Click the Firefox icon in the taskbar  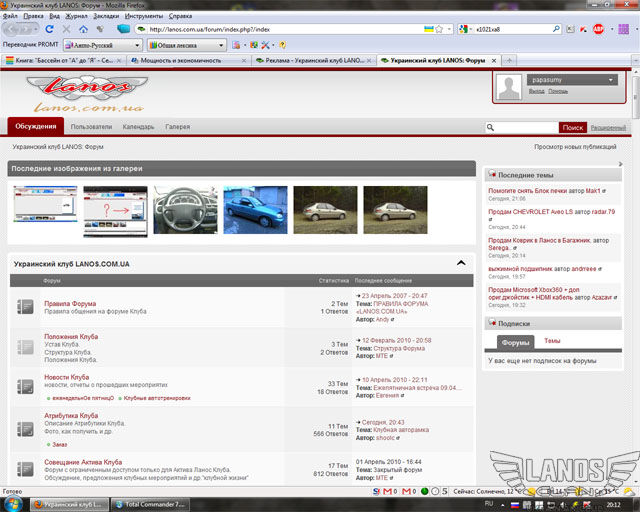tap(37, 504)
